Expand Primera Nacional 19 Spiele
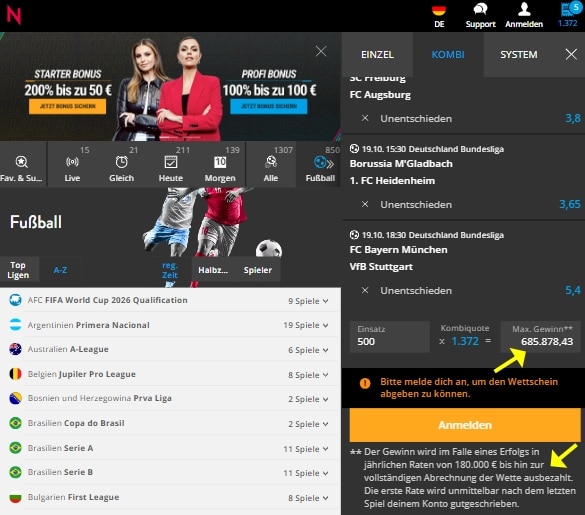 306,325
